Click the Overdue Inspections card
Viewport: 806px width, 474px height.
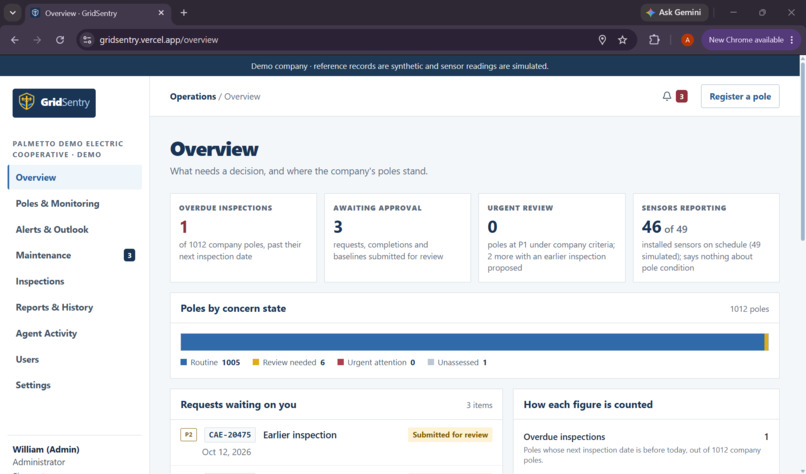click(x=243, y=238)
